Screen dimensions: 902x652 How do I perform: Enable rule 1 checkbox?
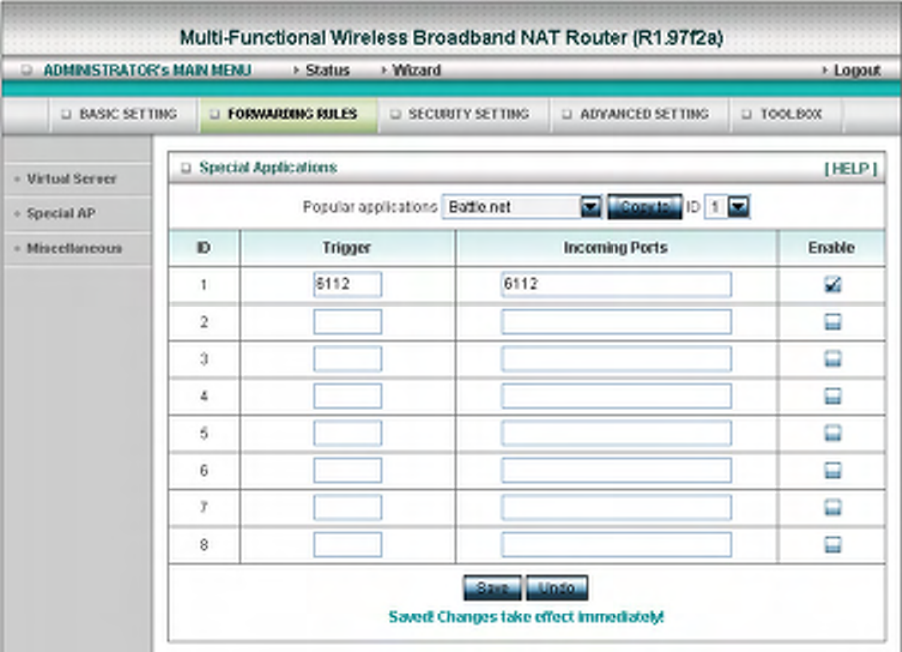pyautogui.click(x=832, y=284)
